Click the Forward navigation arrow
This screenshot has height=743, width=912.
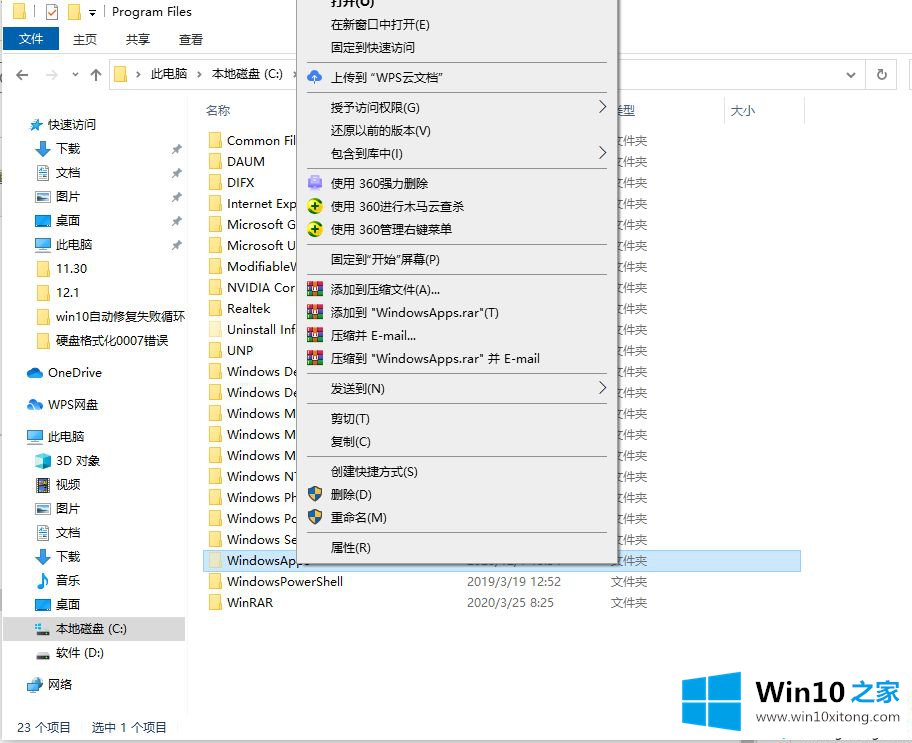52,74
